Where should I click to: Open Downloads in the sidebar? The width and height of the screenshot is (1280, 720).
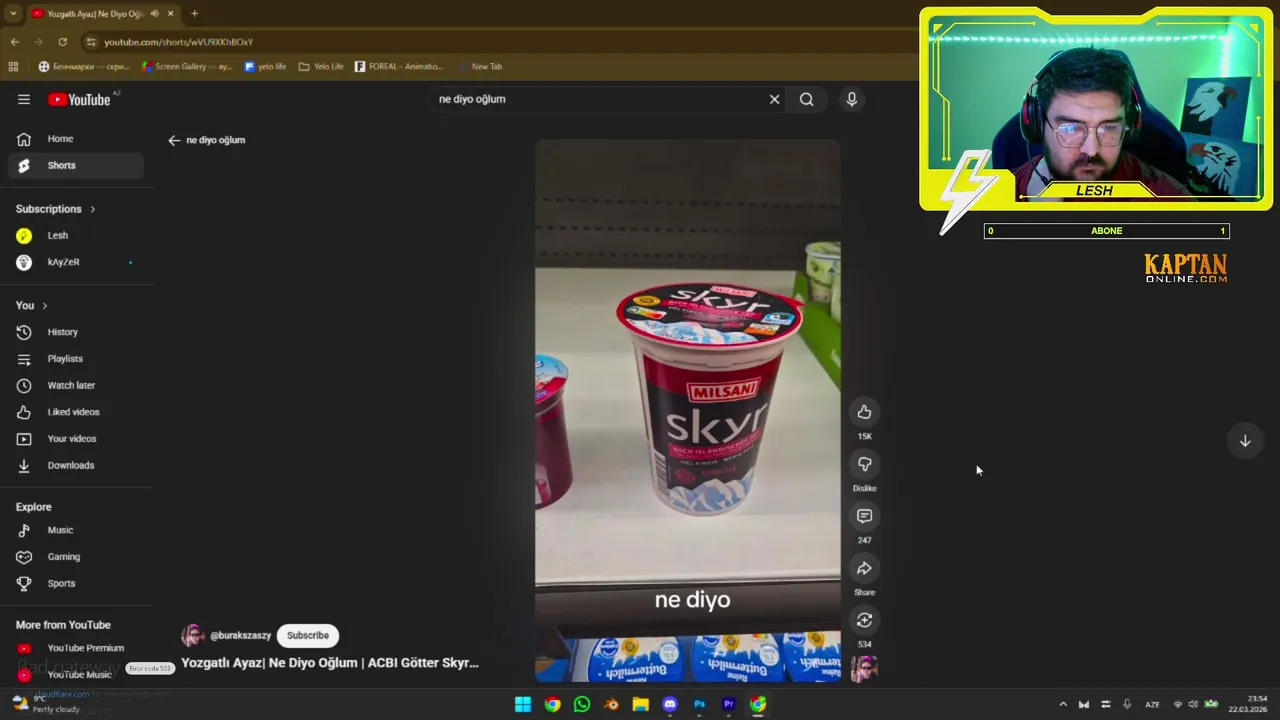[76, 465]
